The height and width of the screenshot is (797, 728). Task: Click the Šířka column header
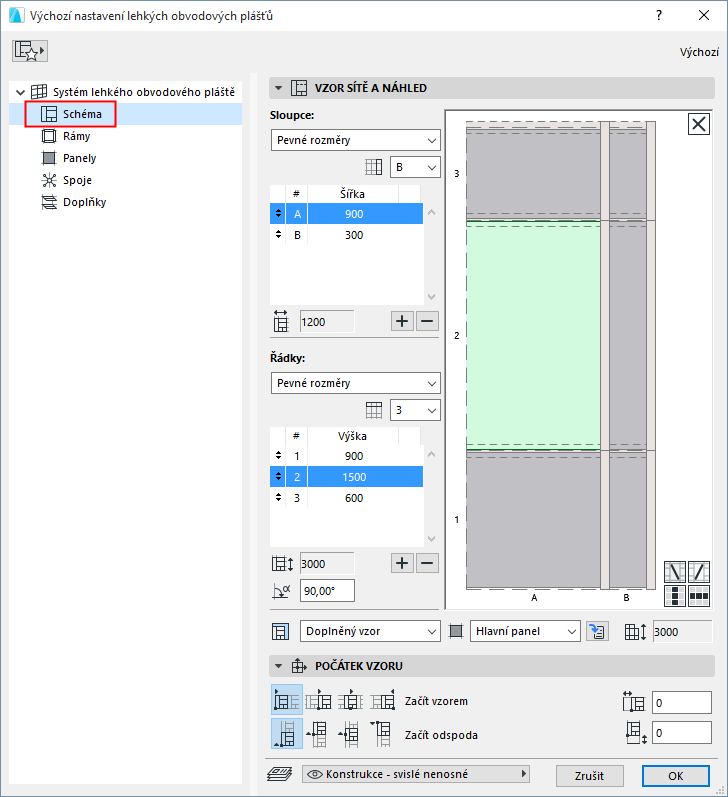pyautogui.click(x=352, y=194)
